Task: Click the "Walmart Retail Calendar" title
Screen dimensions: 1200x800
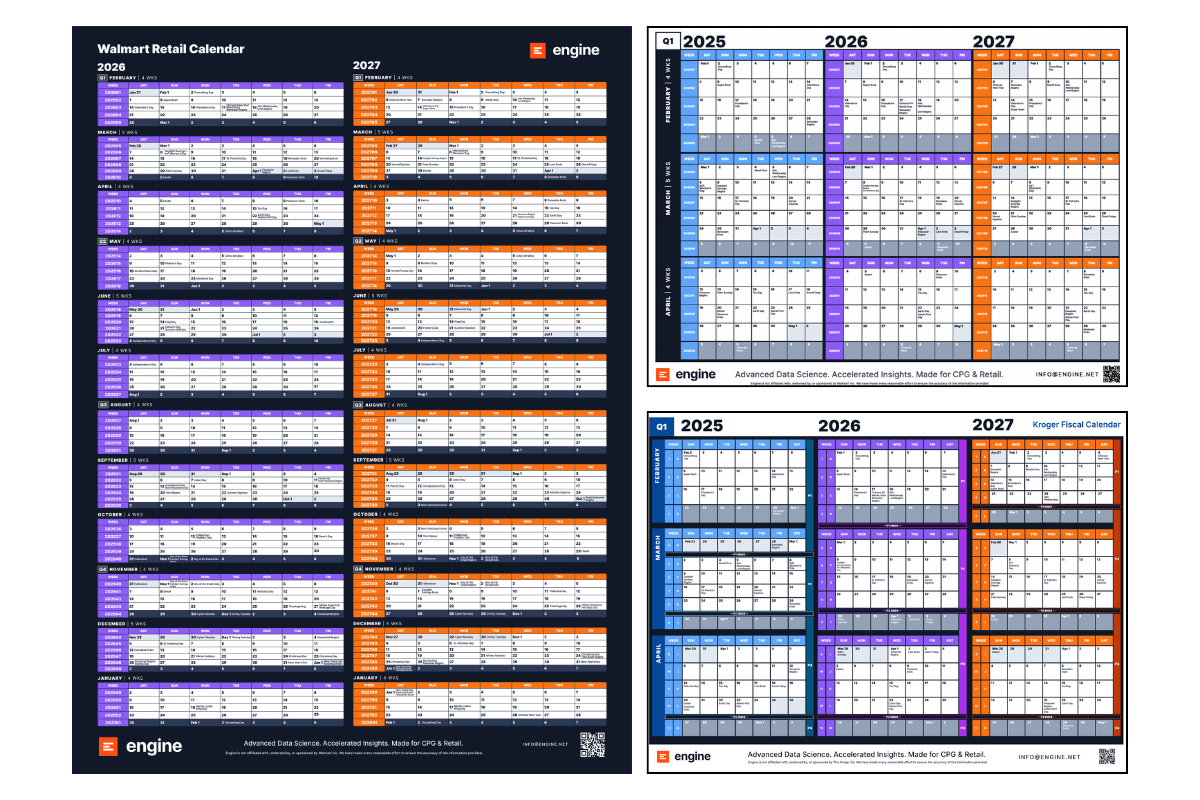Action: [x=170, y=48]
